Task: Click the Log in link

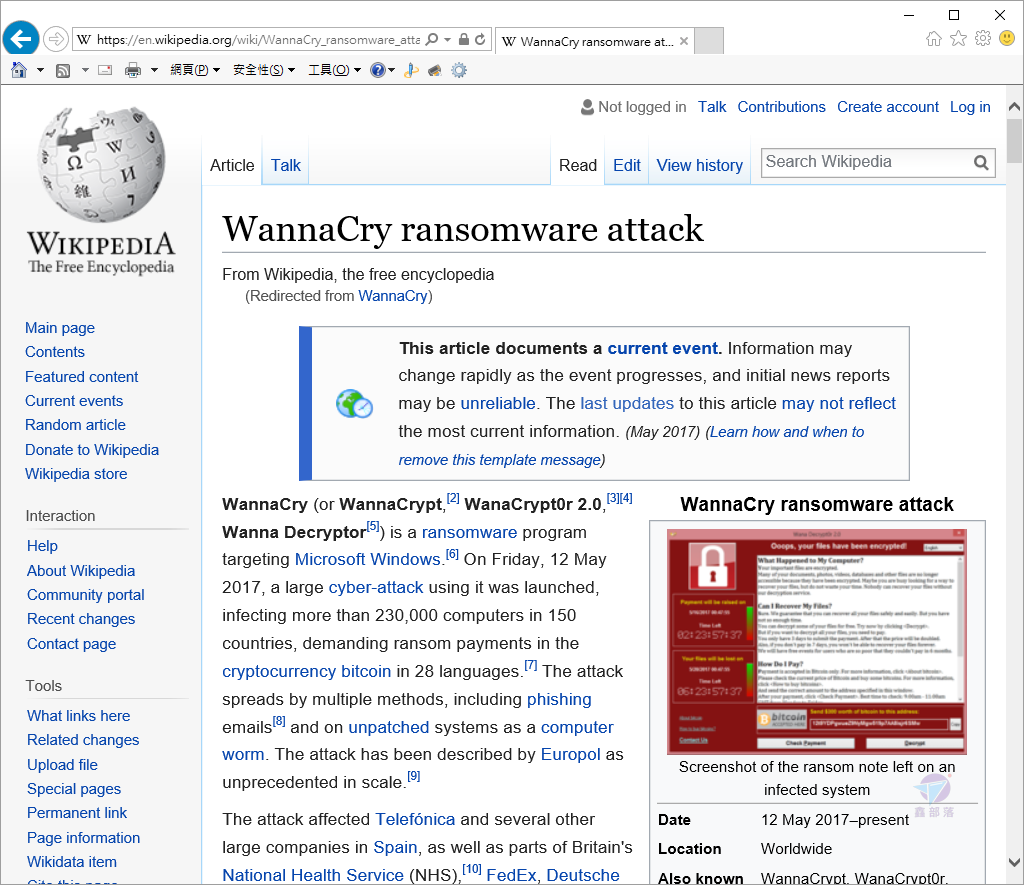Action: (x=970, y=107)
